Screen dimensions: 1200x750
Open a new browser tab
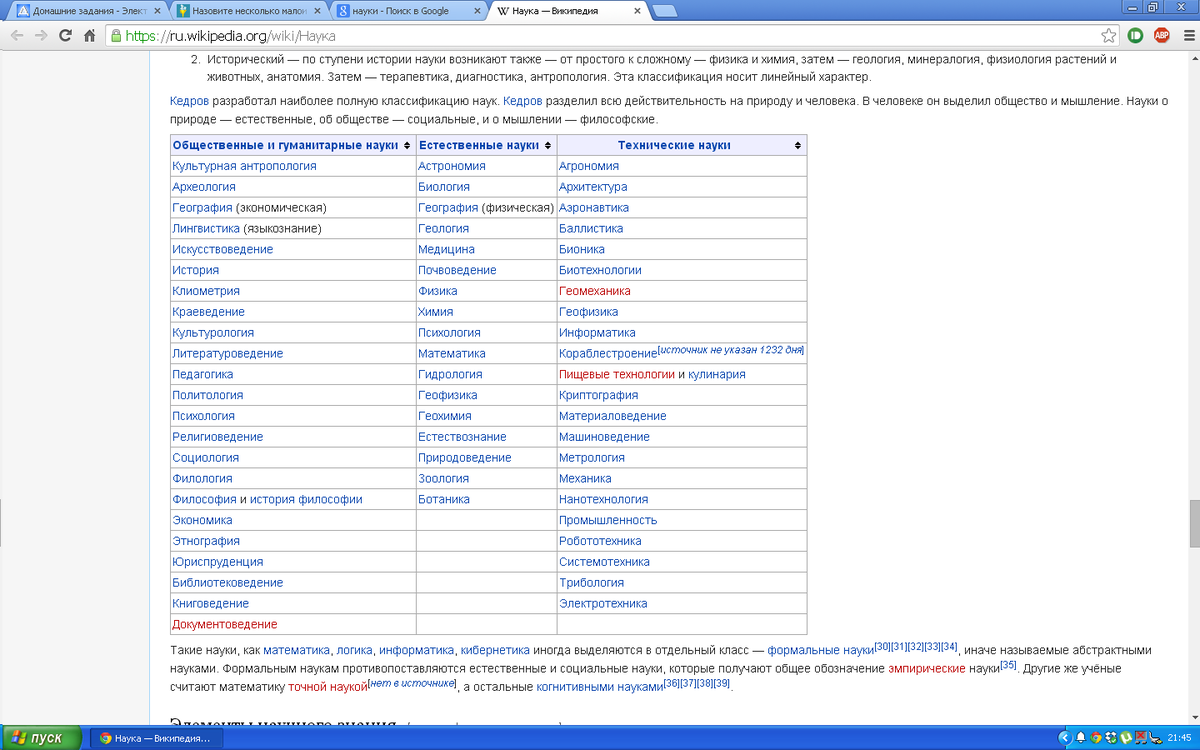665,11
